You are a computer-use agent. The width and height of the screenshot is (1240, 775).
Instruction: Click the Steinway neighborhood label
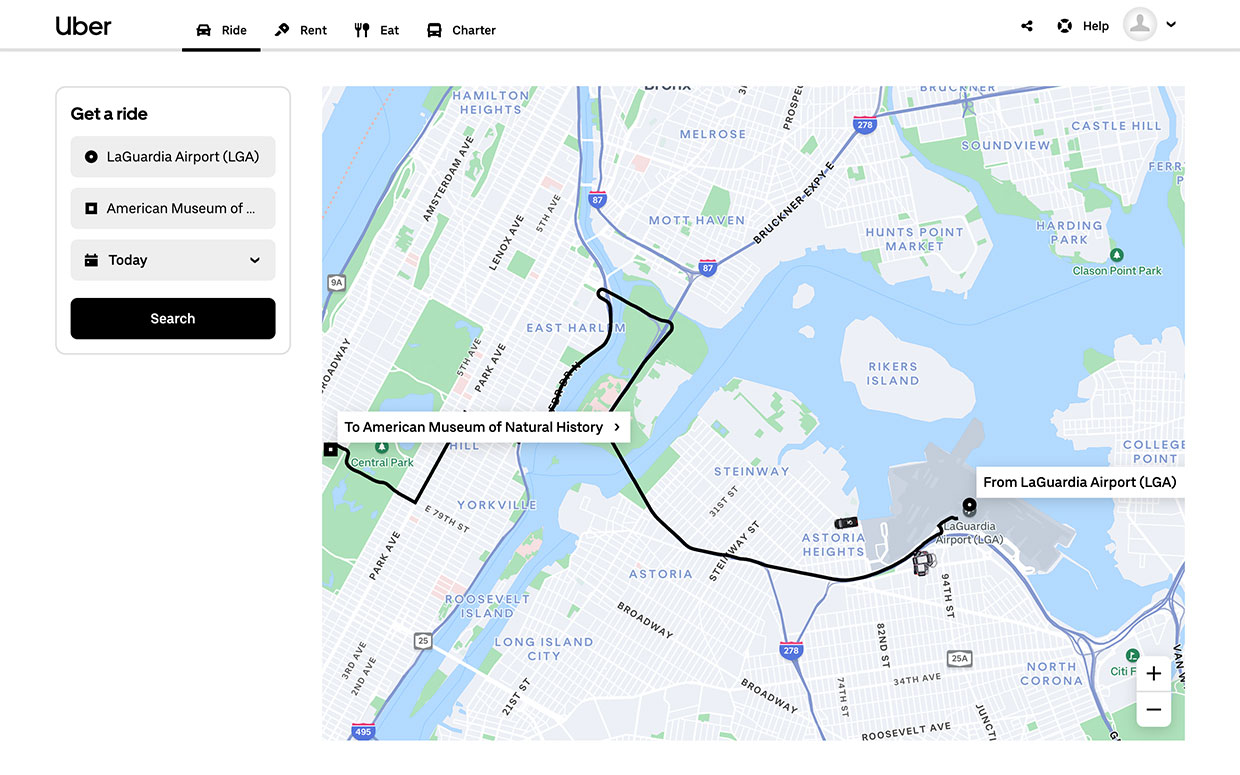[752, 471]
